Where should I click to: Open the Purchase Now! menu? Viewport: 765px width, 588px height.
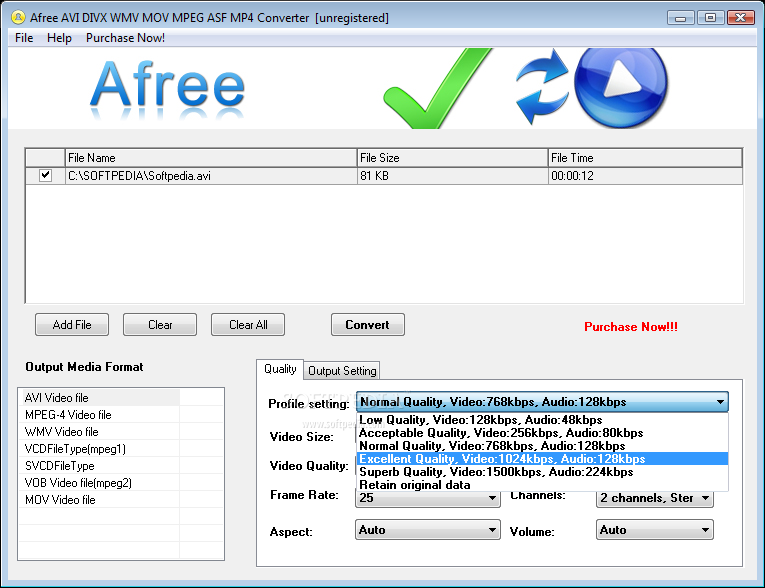pos(125,38)
